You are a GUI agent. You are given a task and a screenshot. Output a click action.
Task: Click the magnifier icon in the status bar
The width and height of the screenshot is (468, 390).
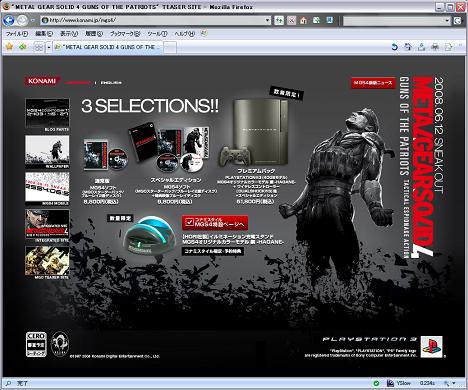[x=9, y=383]
